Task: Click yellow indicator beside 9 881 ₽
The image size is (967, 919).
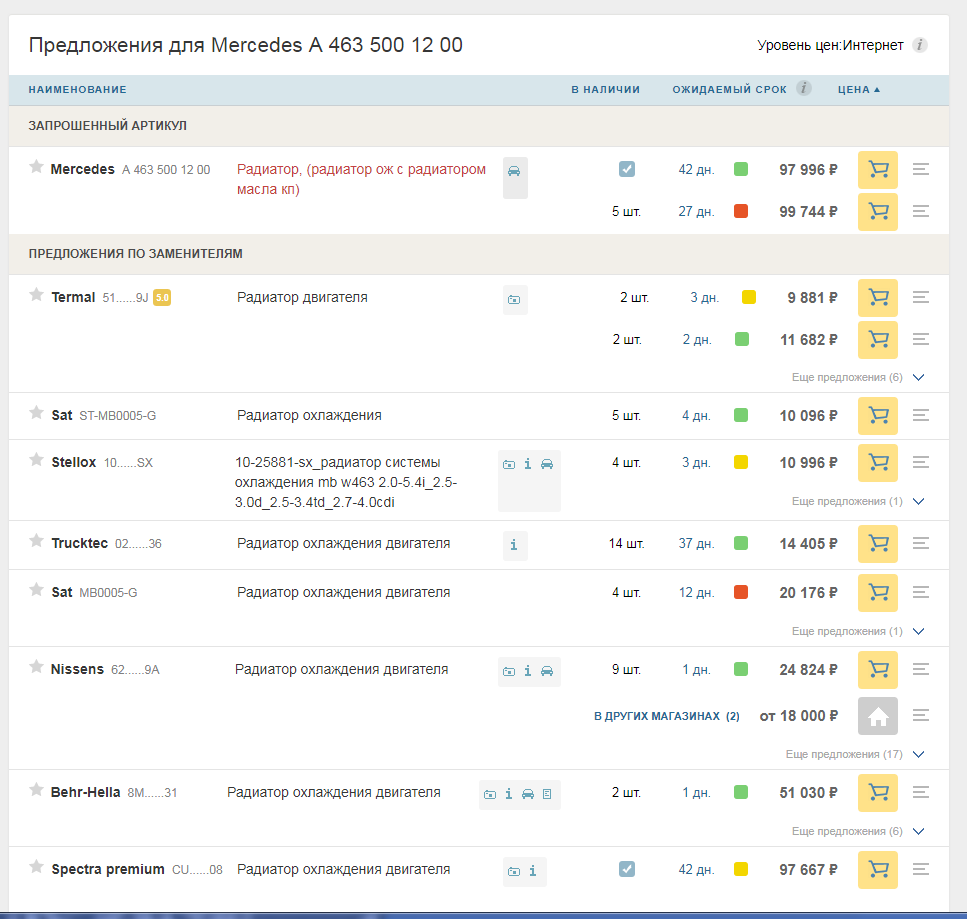Action: pos(749,297)
